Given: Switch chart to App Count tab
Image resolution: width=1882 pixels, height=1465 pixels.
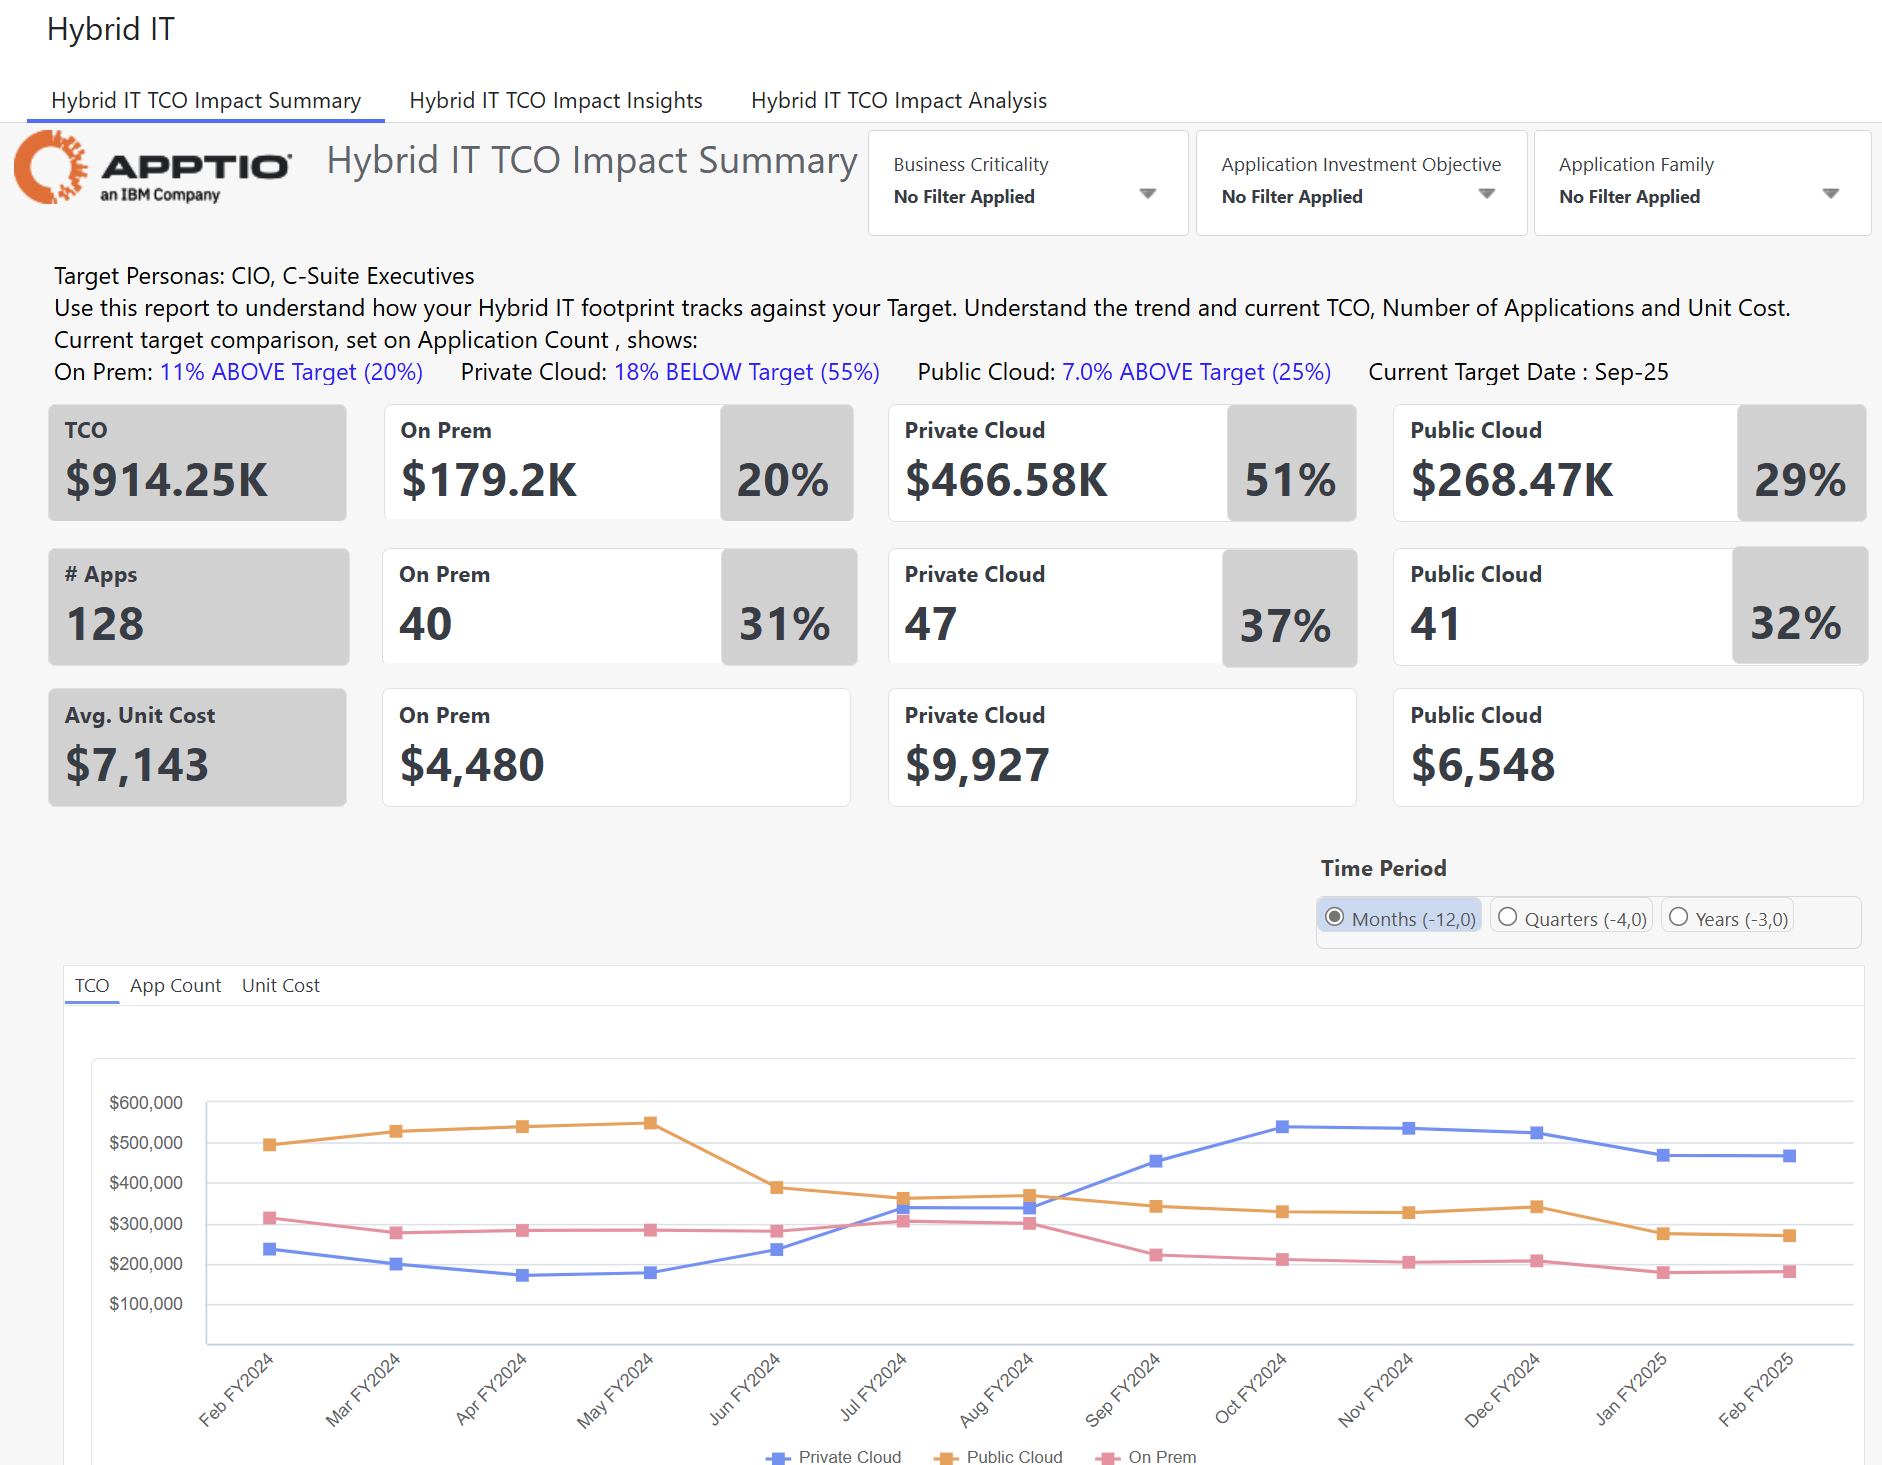Looking at the screenshot, I should (x=175, y=986).
